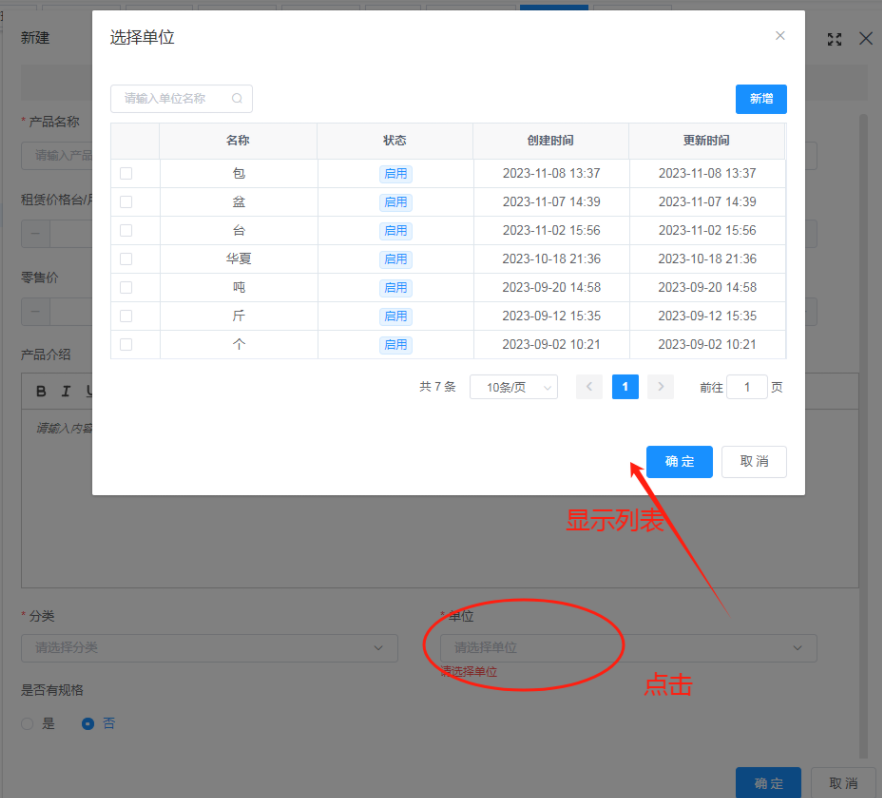Click the fullscreen expand icon at top right
Screen dimensions: 882x798
pos(835,39)
